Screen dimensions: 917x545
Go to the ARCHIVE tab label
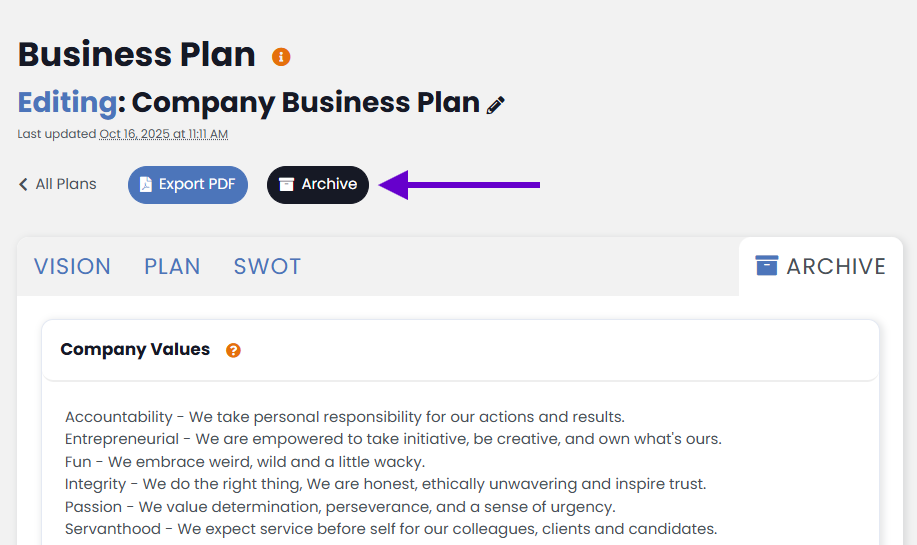(x=836, y=266)
